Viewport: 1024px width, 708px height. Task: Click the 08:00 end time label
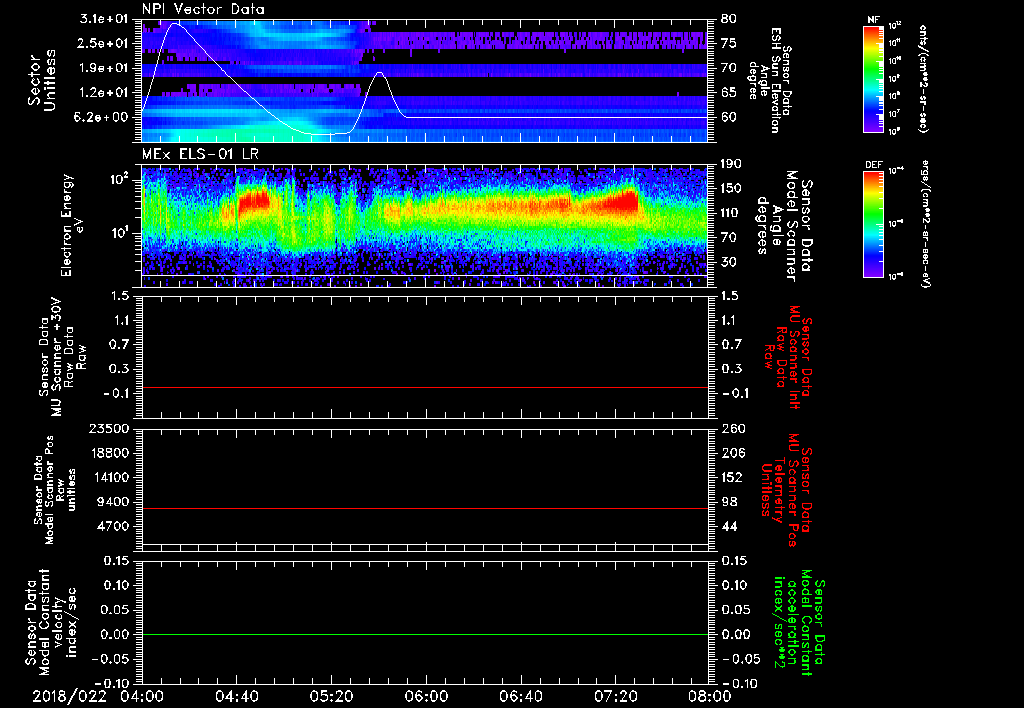coord(708,695)
